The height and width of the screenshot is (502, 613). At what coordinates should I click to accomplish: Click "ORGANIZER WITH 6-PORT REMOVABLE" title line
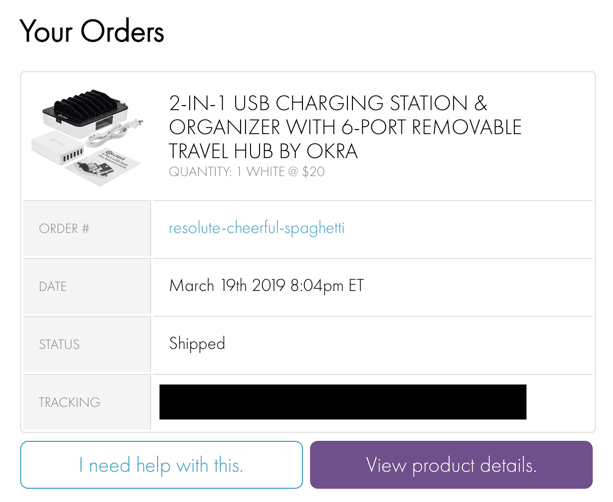(345, 128)
